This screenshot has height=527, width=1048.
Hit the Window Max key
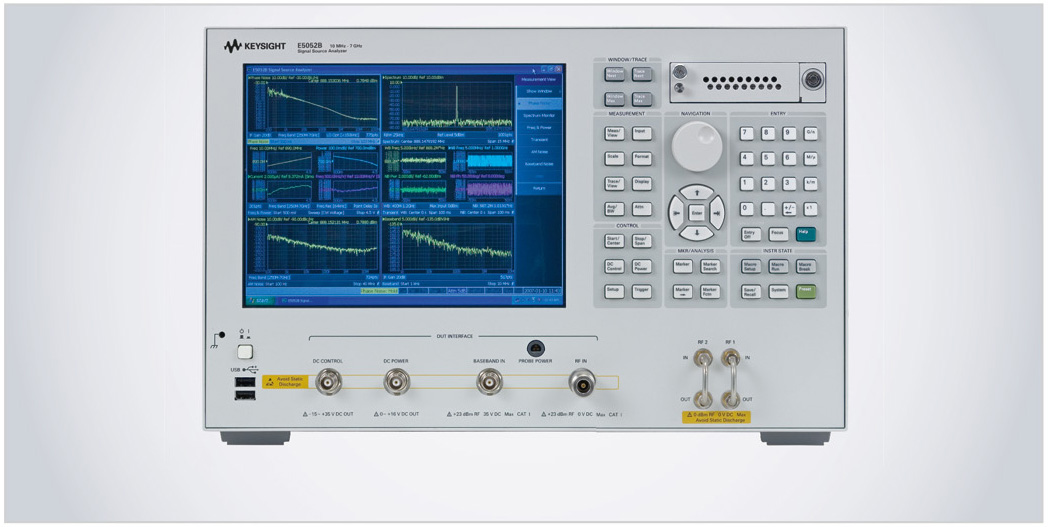615,100
